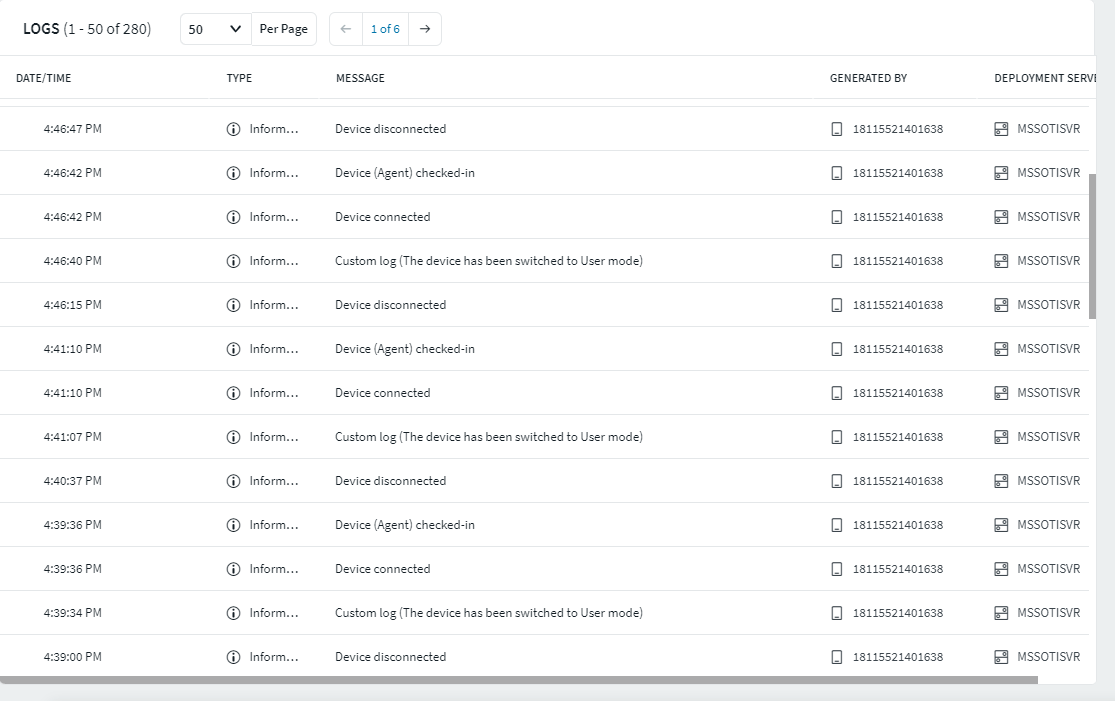Viewport: 1115px width, 701px height.
Task: Sort by the DATE/TIME column header
Action: pyautogui.click(x=44, y=78)
